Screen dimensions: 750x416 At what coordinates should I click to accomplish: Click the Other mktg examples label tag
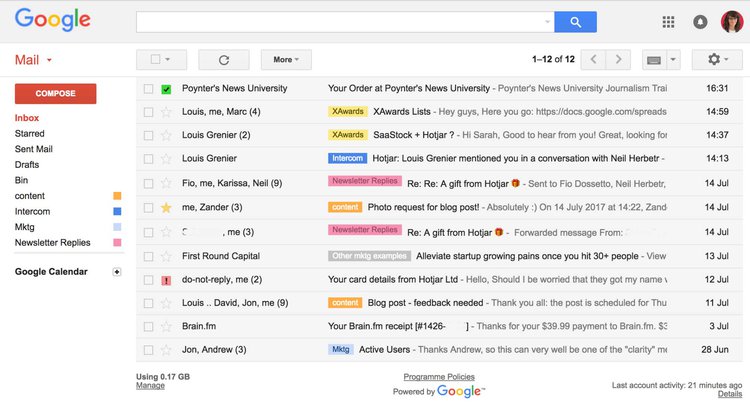[x=369, y=256]
